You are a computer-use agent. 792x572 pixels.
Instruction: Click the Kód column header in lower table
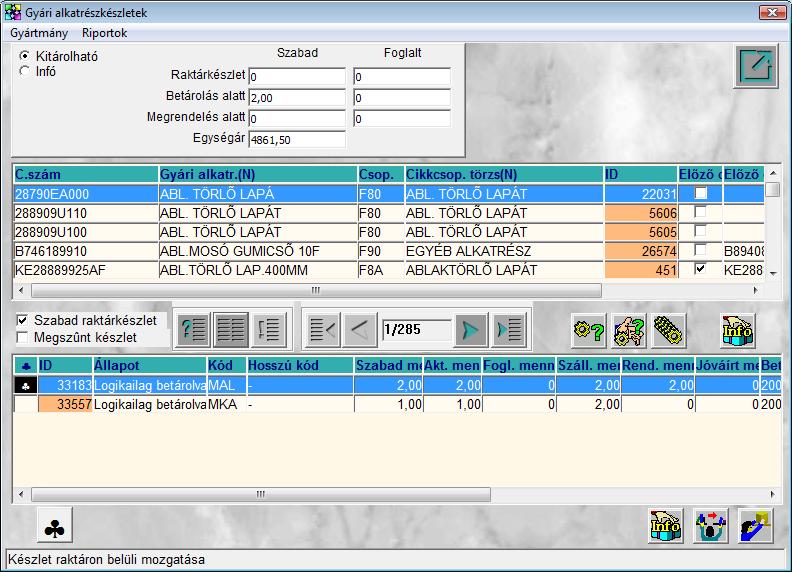[x=227, y=365]
